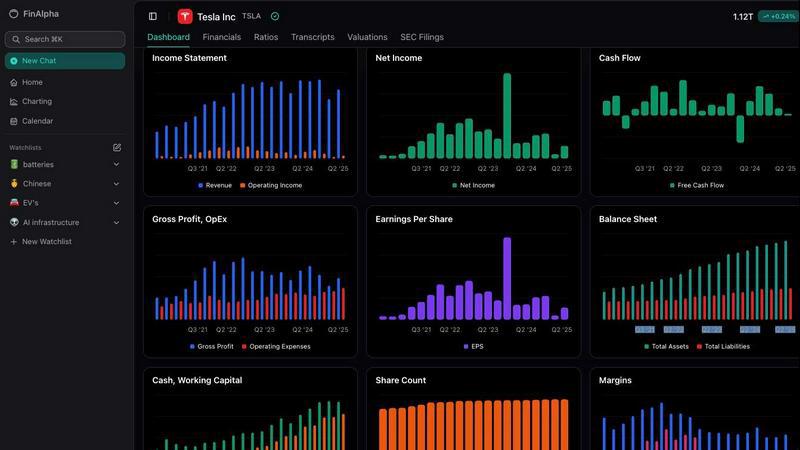800x450 pixels.
Task: Click the edit watchlists pencil icon
Action: (x=117, y=147)
